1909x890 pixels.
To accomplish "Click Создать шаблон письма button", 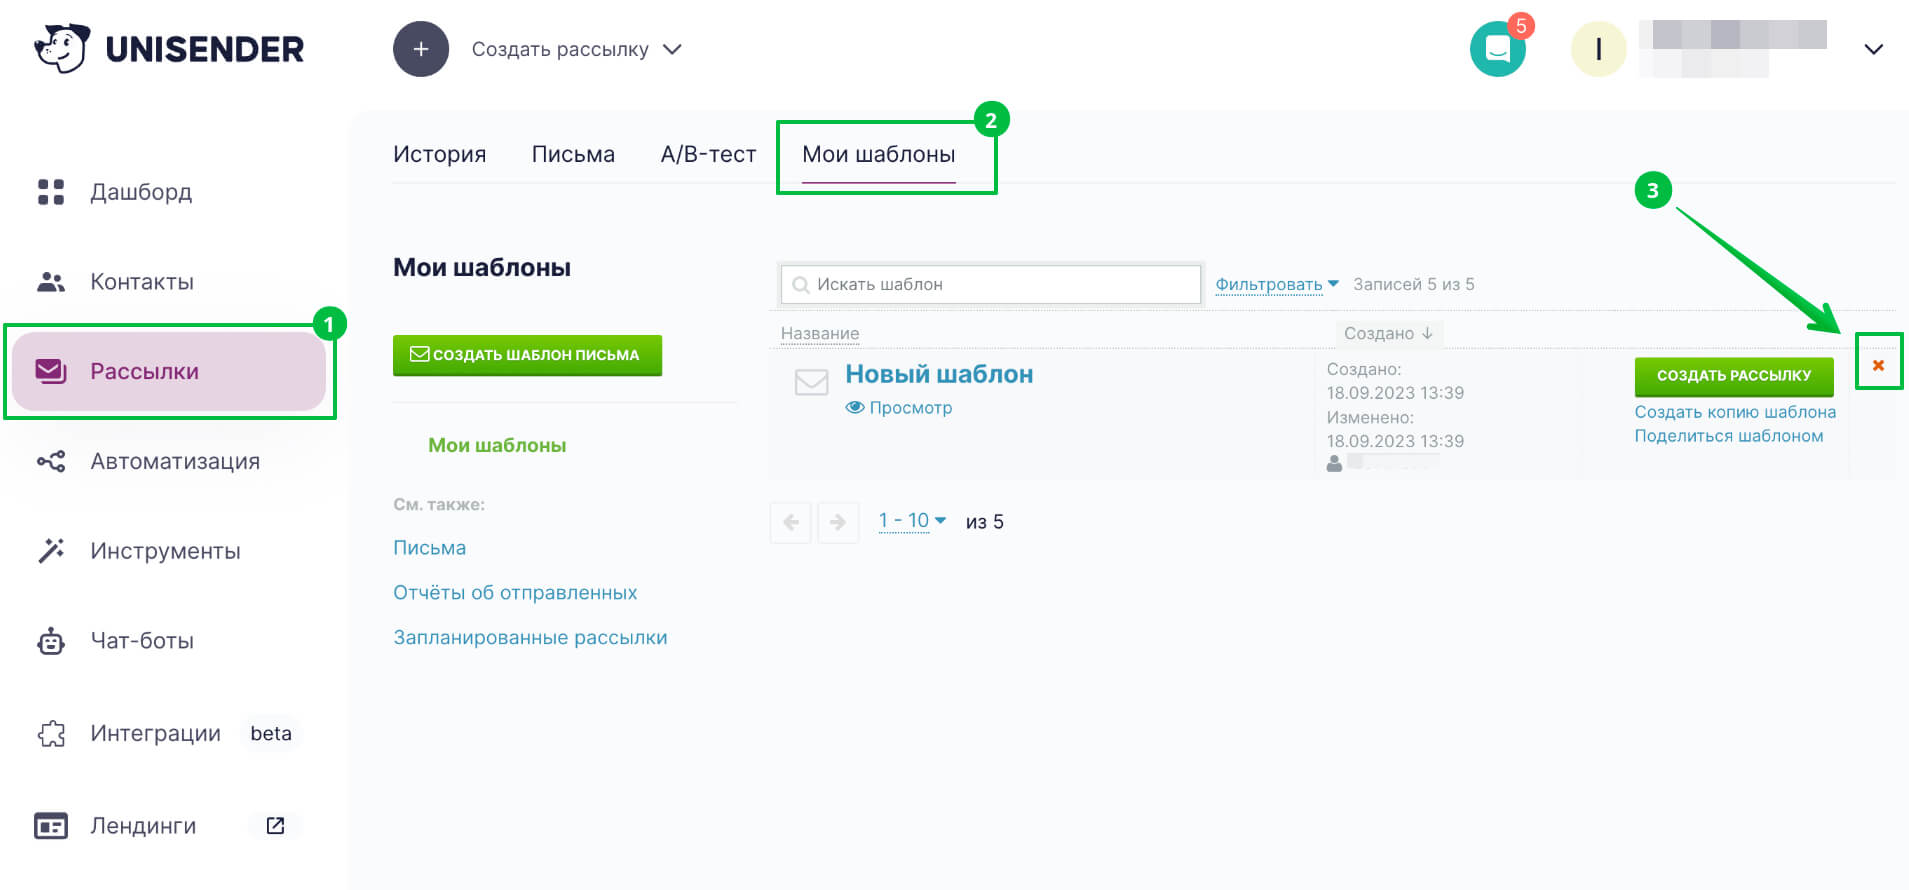I will [x=527, y=355].
